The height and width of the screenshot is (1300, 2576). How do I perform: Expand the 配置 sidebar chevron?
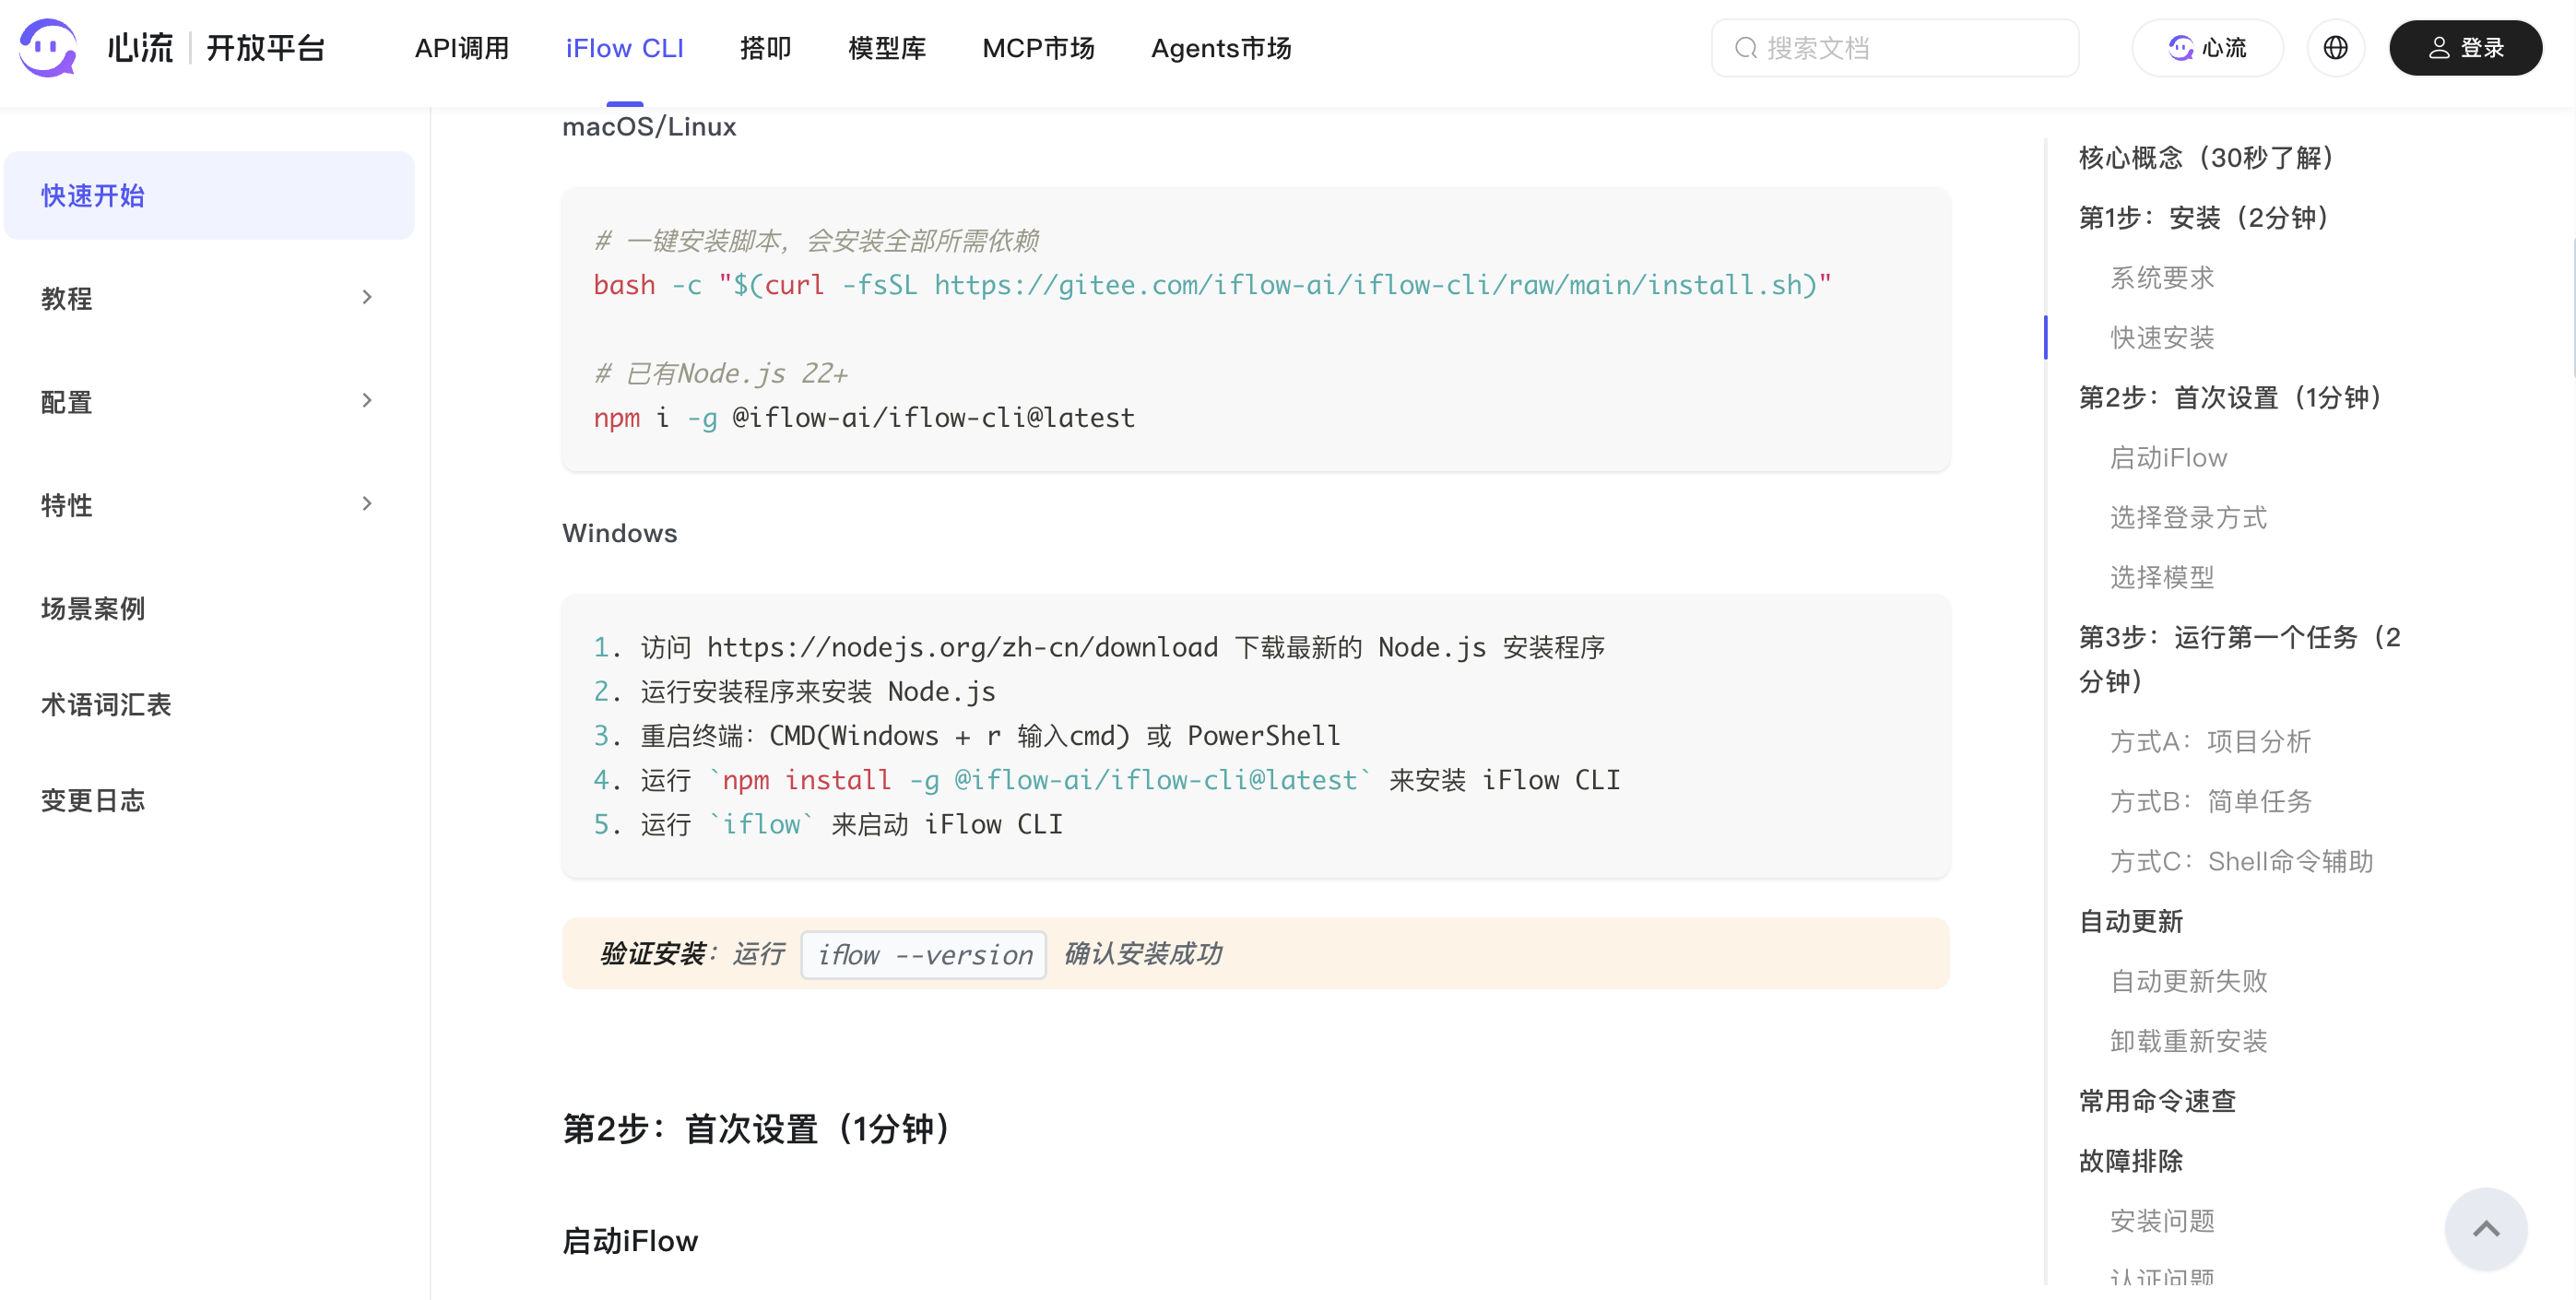coord(367,401)
